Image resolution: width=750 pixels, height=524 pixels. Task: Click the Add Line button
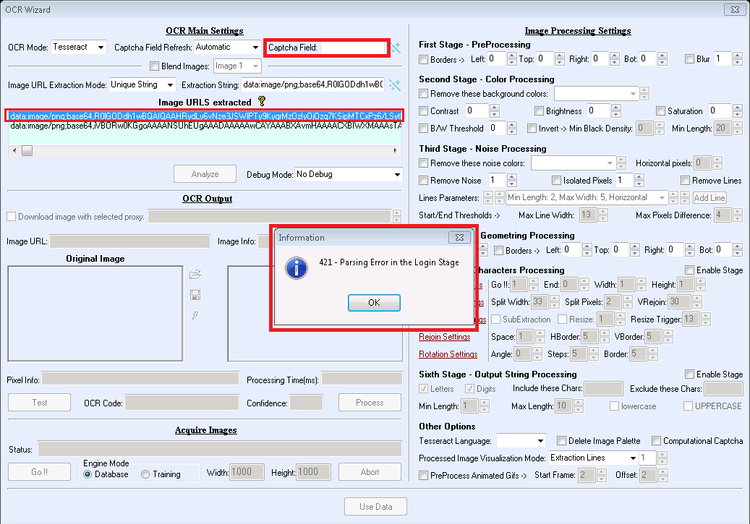709,197
